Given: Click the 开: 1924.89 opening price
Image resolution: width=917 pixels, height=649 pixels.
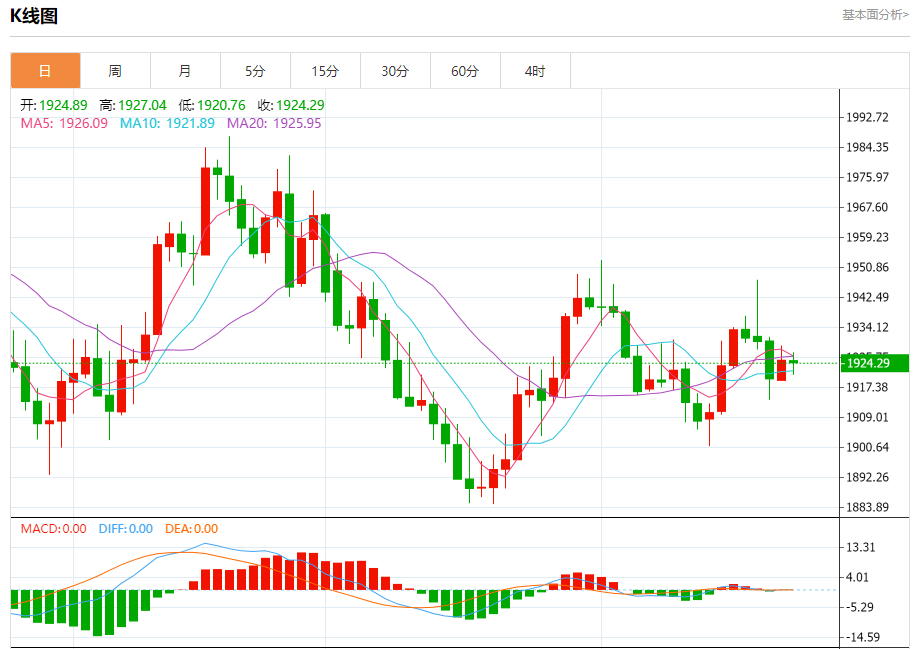Looking at the screenshot, I should coord(54,105).
